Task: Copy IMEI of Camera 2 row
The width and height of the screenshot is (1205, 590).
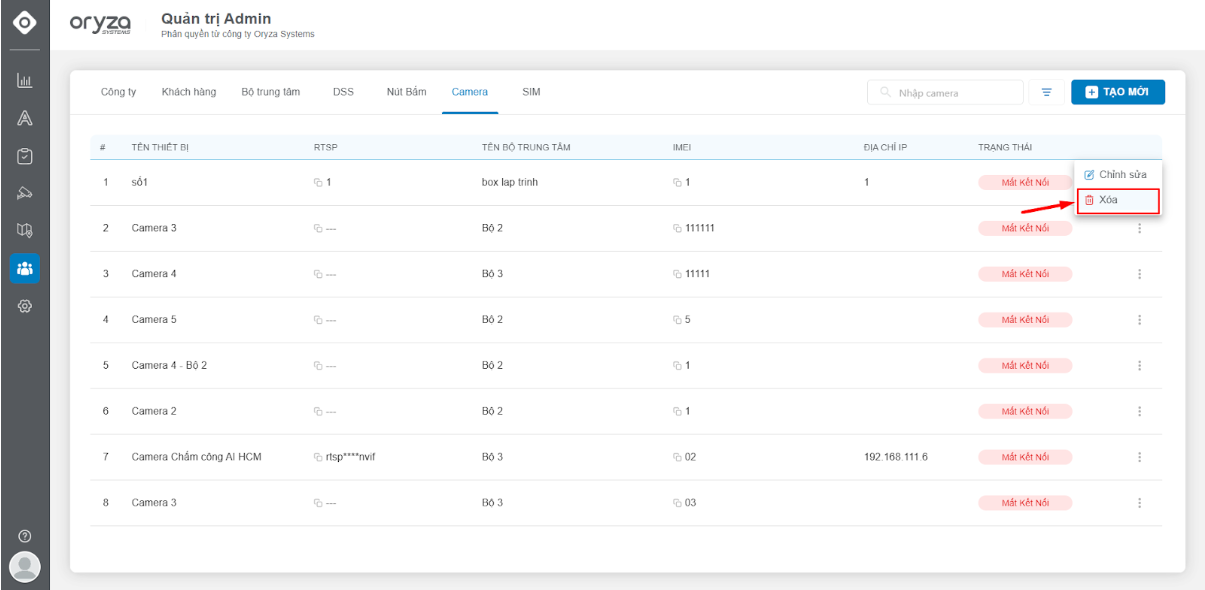Action: point(677,412)
